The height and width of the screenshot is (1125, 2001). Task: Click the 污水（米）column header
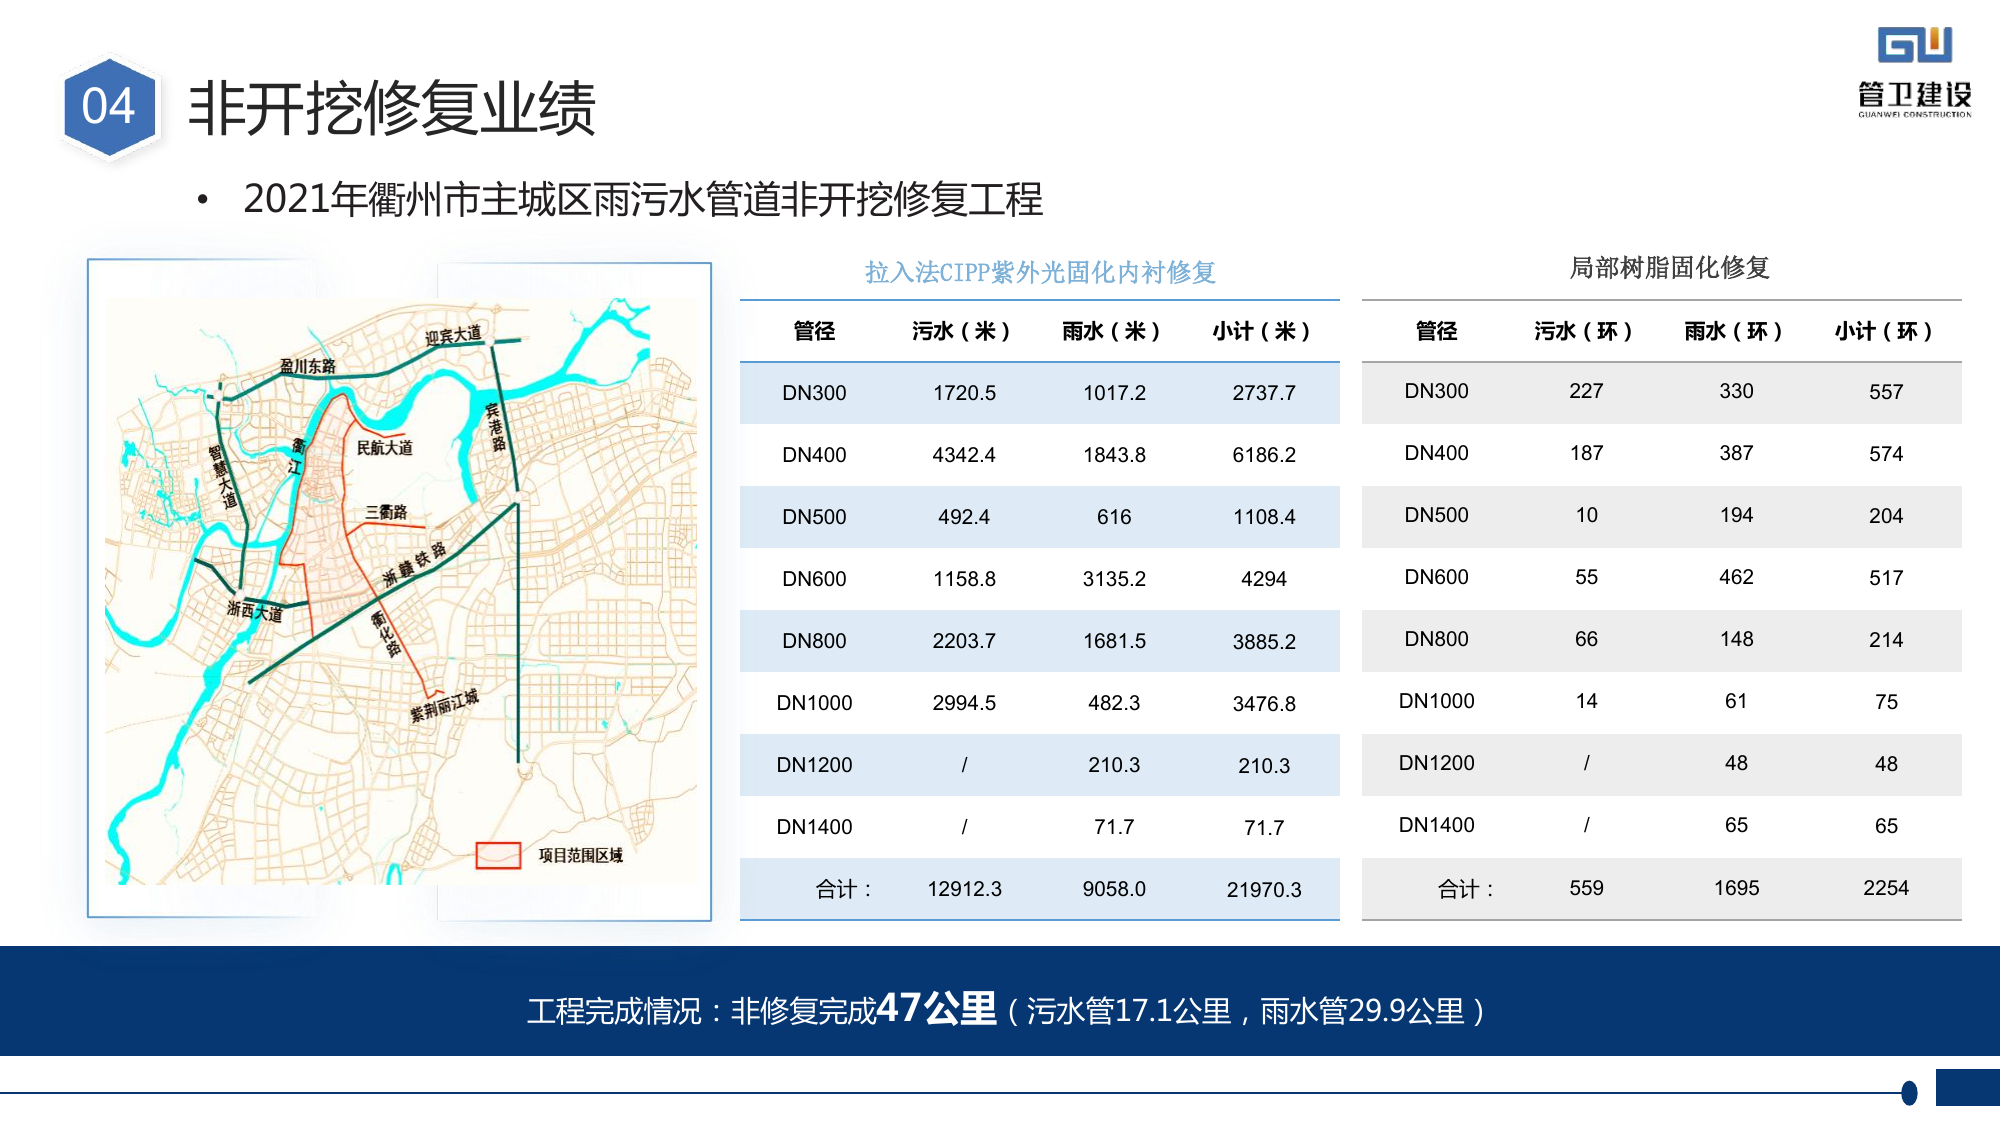pos(964,331)
